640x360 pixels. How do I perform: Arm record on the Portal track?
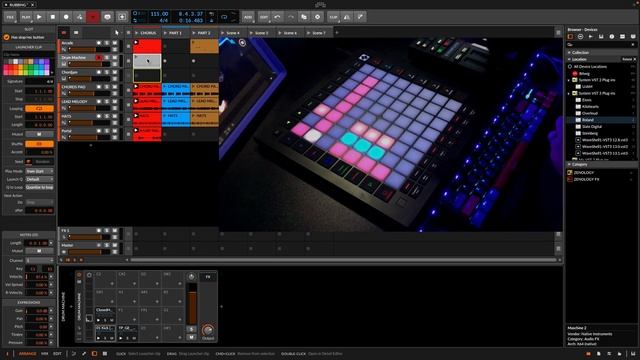point(99,131)
